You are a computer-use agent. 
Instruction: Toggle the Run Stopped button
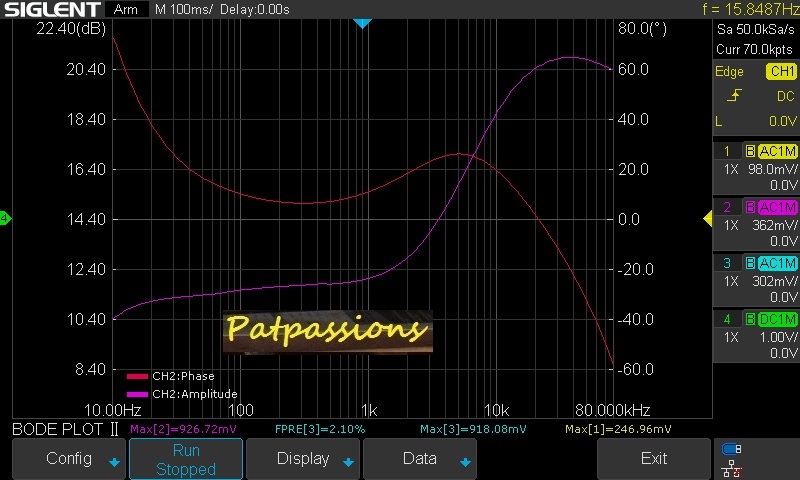tap(186, 459)
